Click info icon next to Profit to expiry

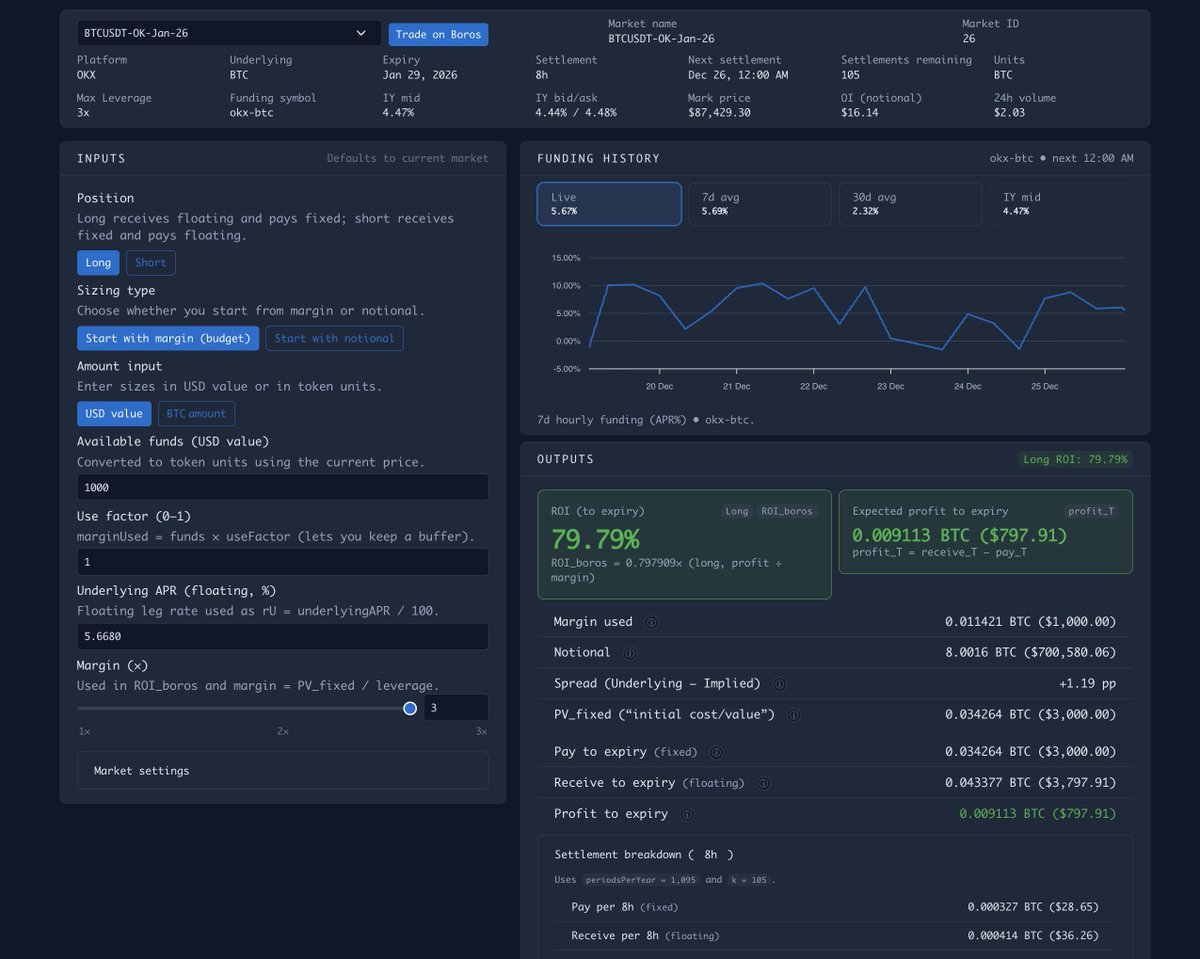point(686,814)
